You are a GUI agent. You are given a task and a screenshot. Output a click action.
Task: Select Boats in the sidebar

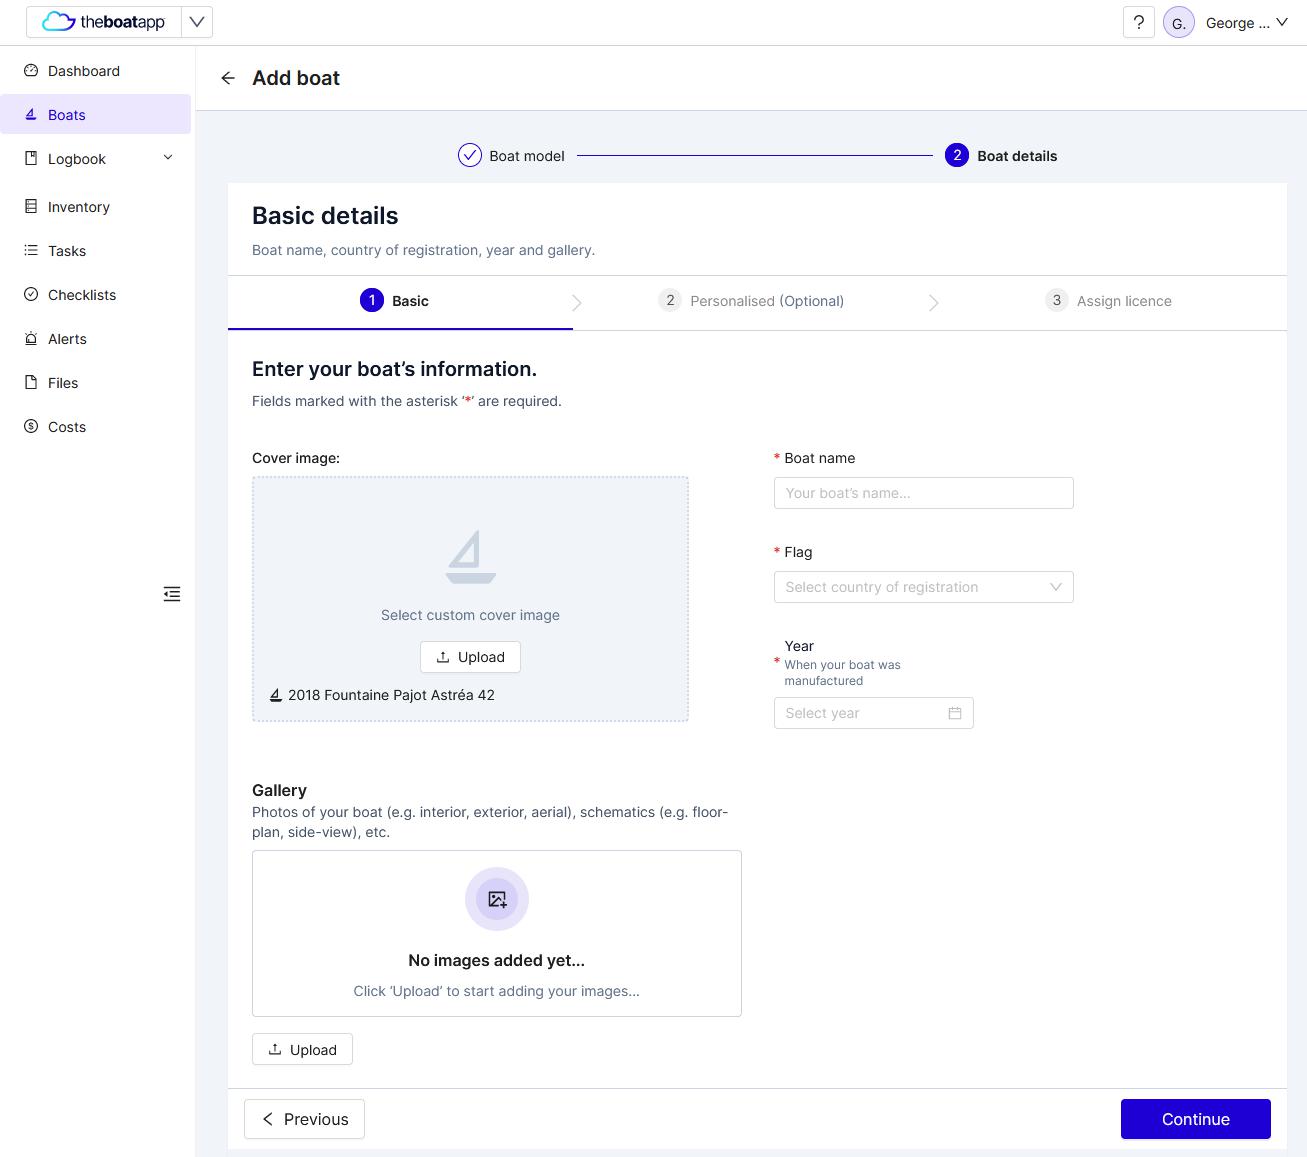(x=96, y=114)
